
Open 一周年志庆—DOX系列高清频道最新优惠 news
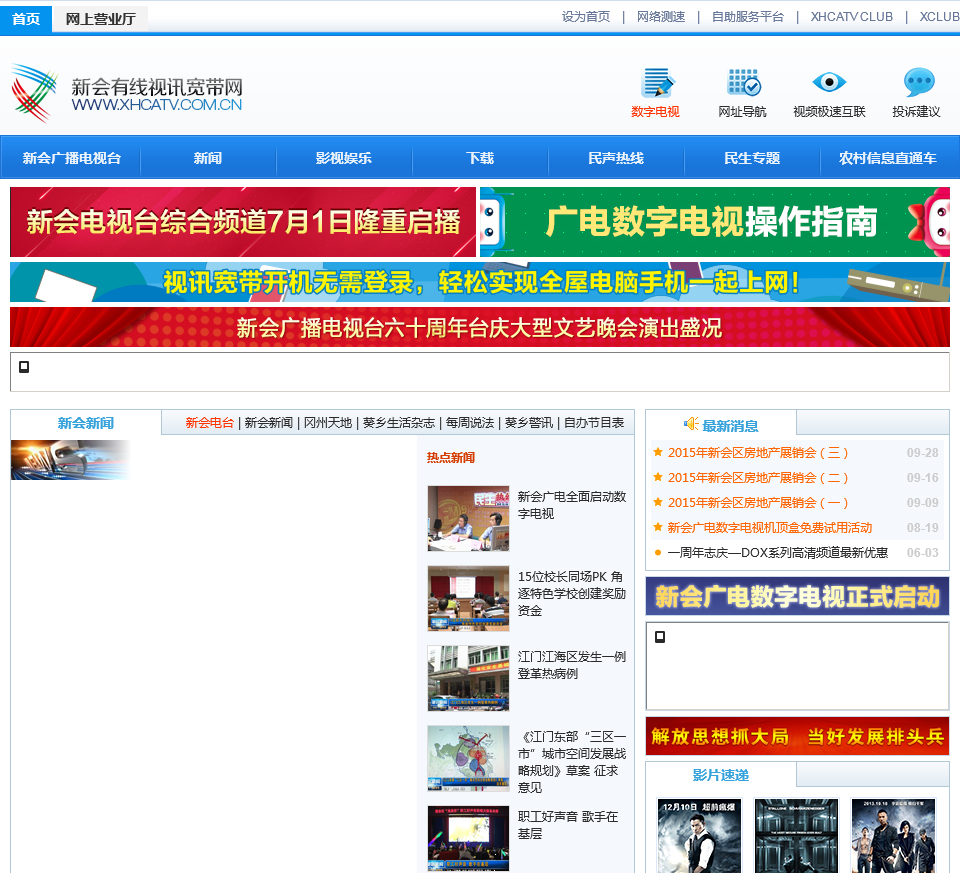point(778,552)
